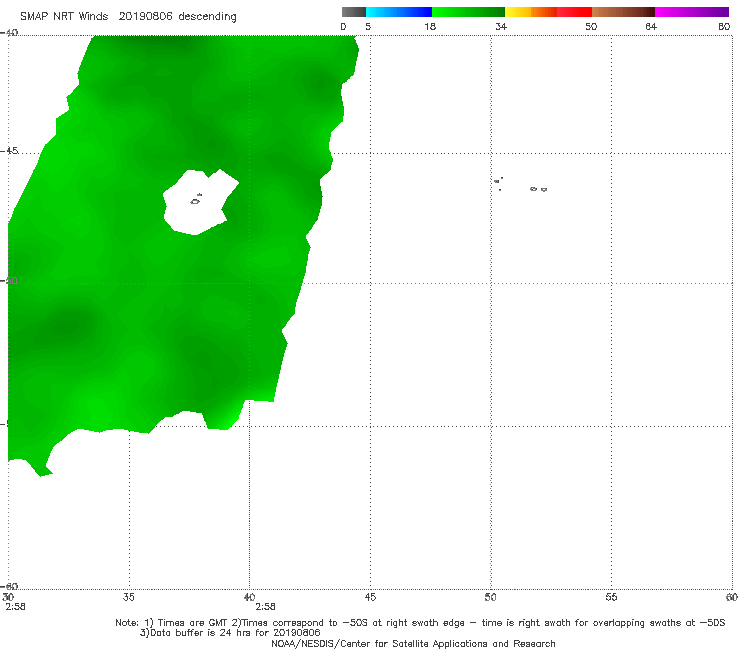This screenshot has height=650, width=740.
Task: Click the island outline inside the white swath gap
Action: coord(196,200)
